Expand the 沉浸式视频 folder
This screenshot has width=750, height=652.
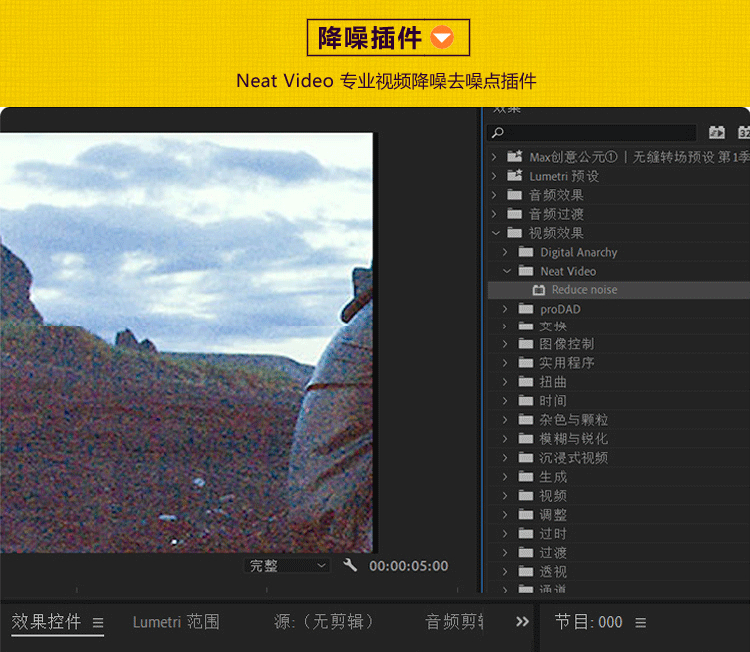pos(505,458)
